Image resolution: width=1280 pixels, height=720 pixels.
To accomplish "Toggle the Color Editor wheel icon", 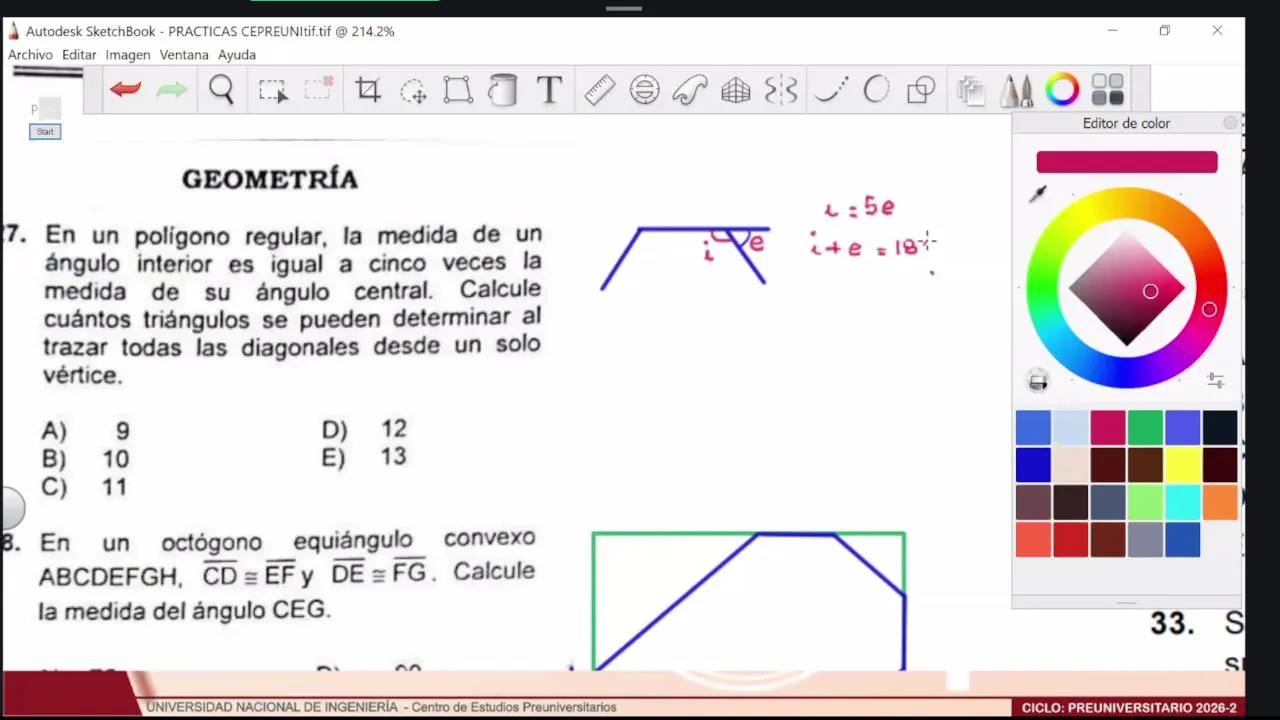I will pyautogui.click(x=1062, y=90).
